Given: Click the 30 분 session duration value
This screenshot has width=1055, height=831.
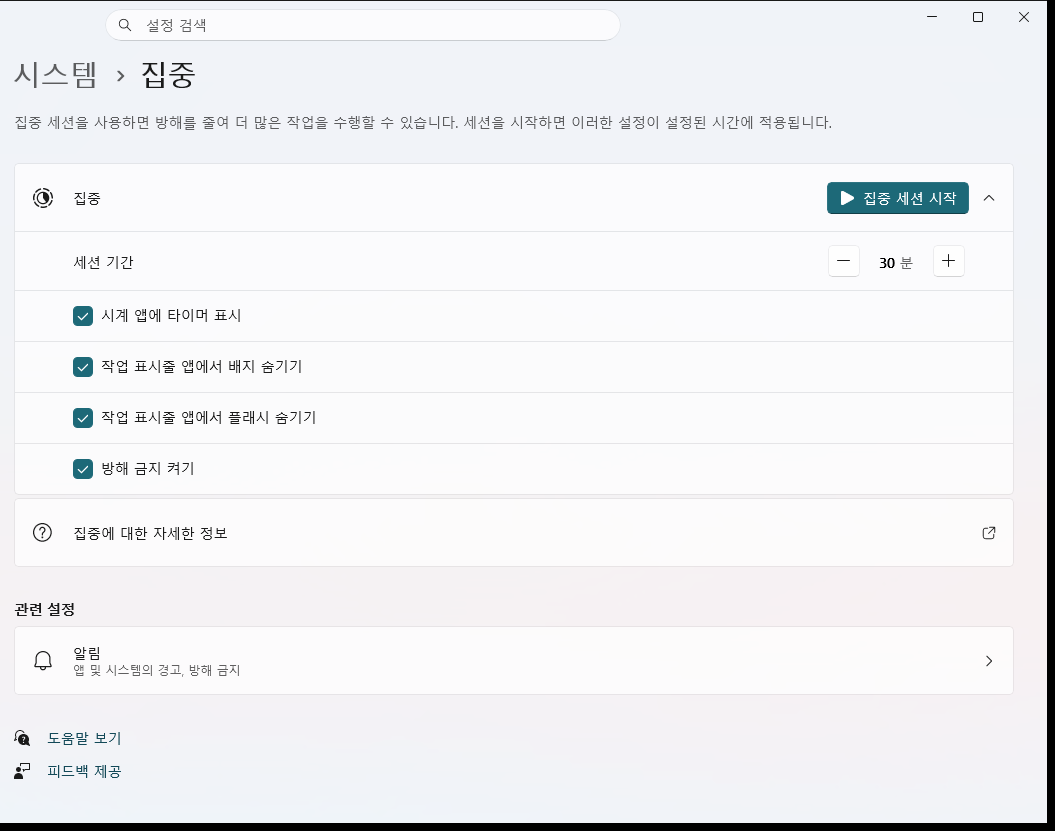Looking at the screenshot, I should 896,262.
